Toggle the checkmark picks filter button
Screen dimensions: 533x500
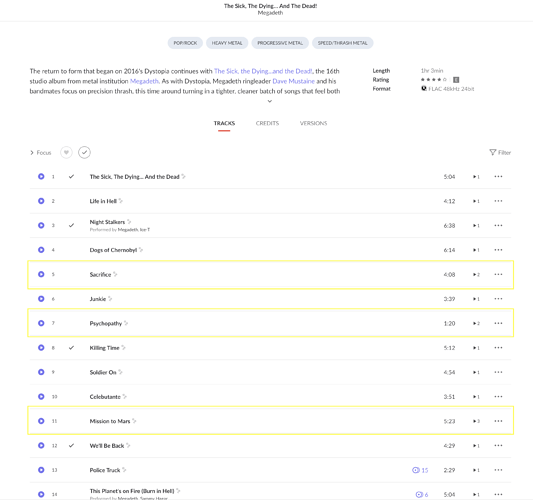pyautogui.click(x=84, y=152)
